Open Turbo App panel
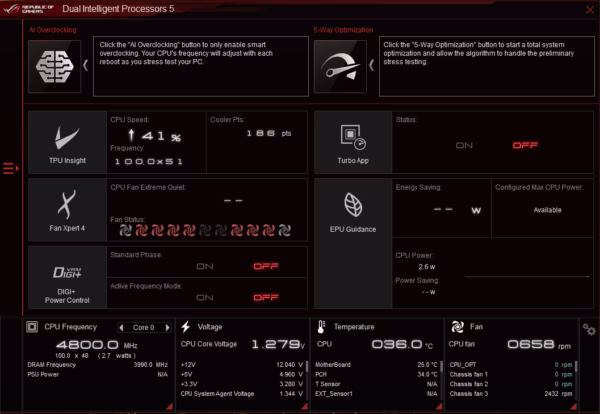This screenshot has height=414, width=600. click(x=353, y=142)
